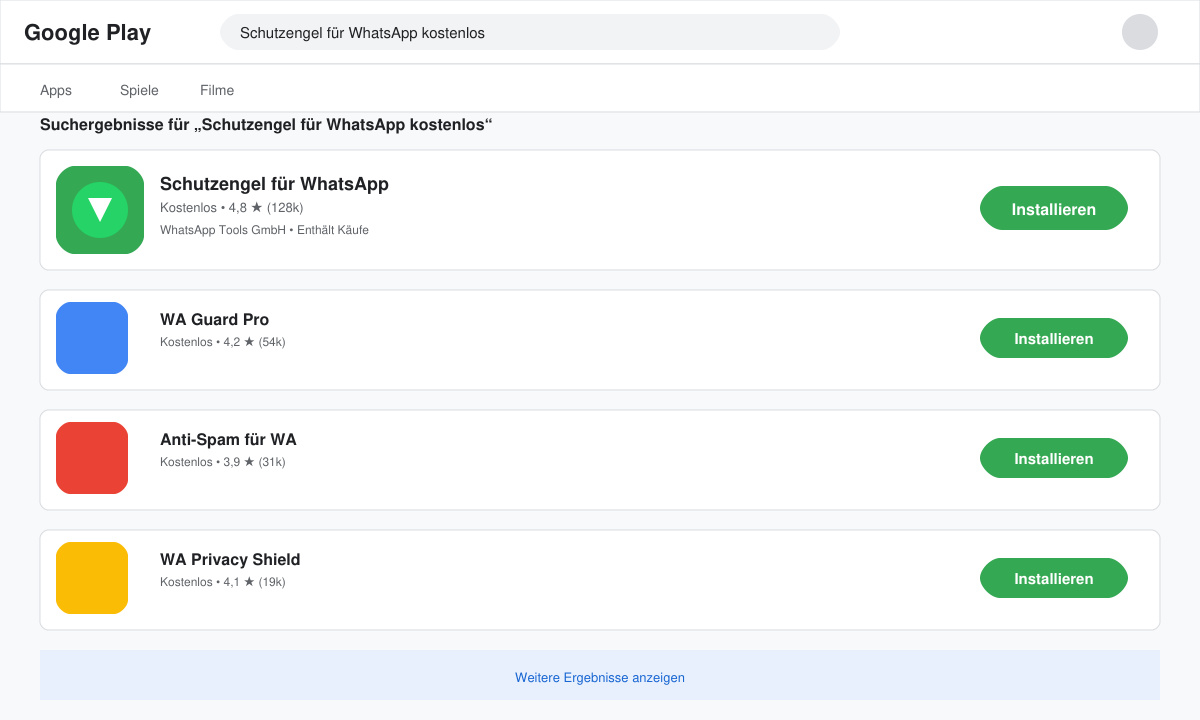Open the WA Guard Pro title
This screenshot has width=1200, height=720.
pyautogui.click(x=214, y=320)
